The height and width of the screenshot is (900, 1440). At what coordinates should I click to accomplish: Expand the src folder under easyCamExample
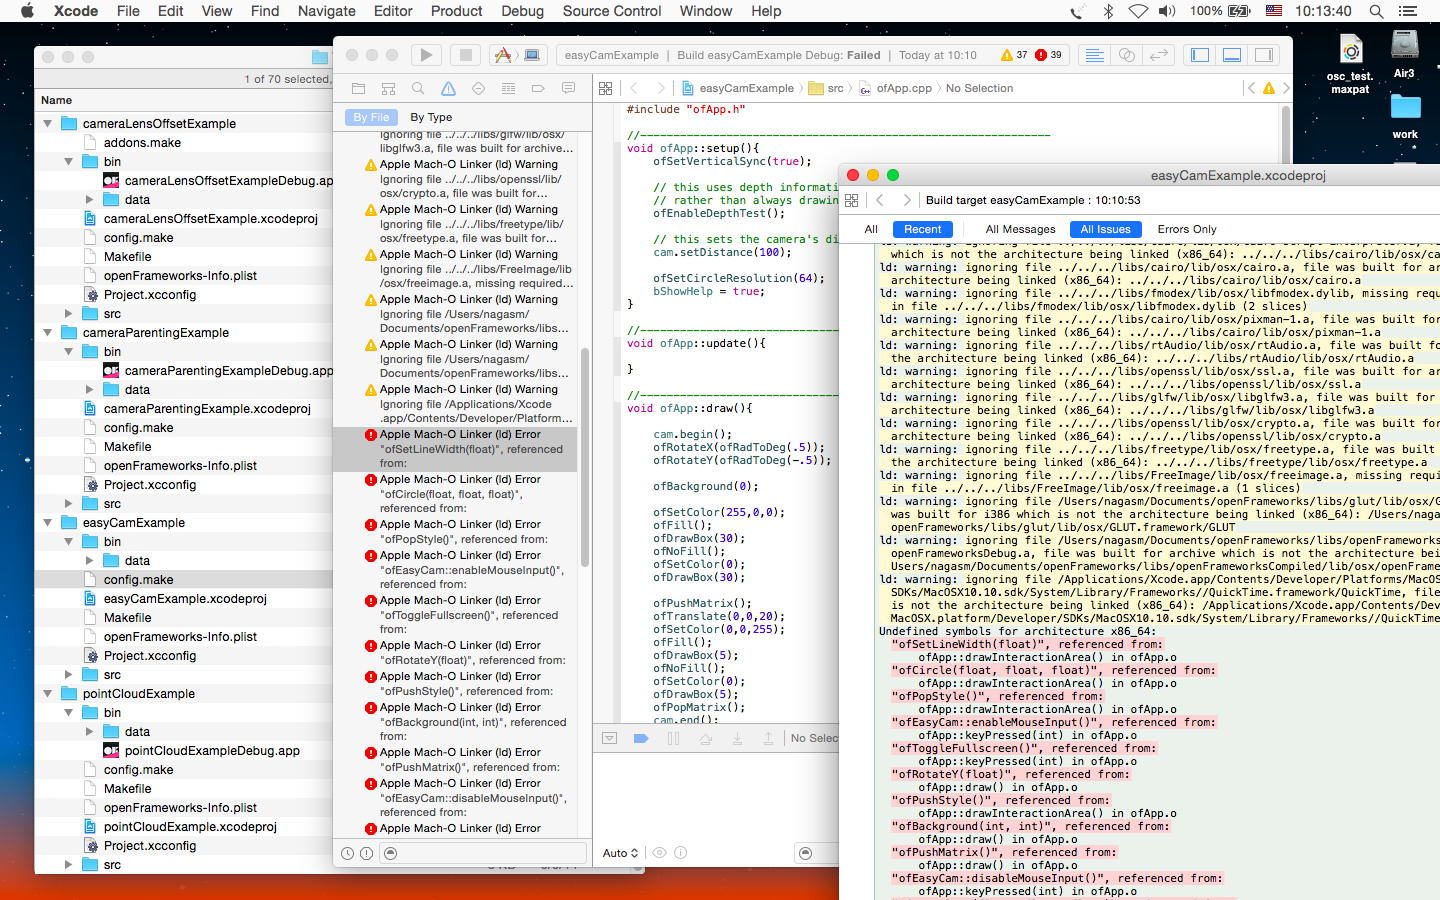pyautogui.click(x=69, y=675)
